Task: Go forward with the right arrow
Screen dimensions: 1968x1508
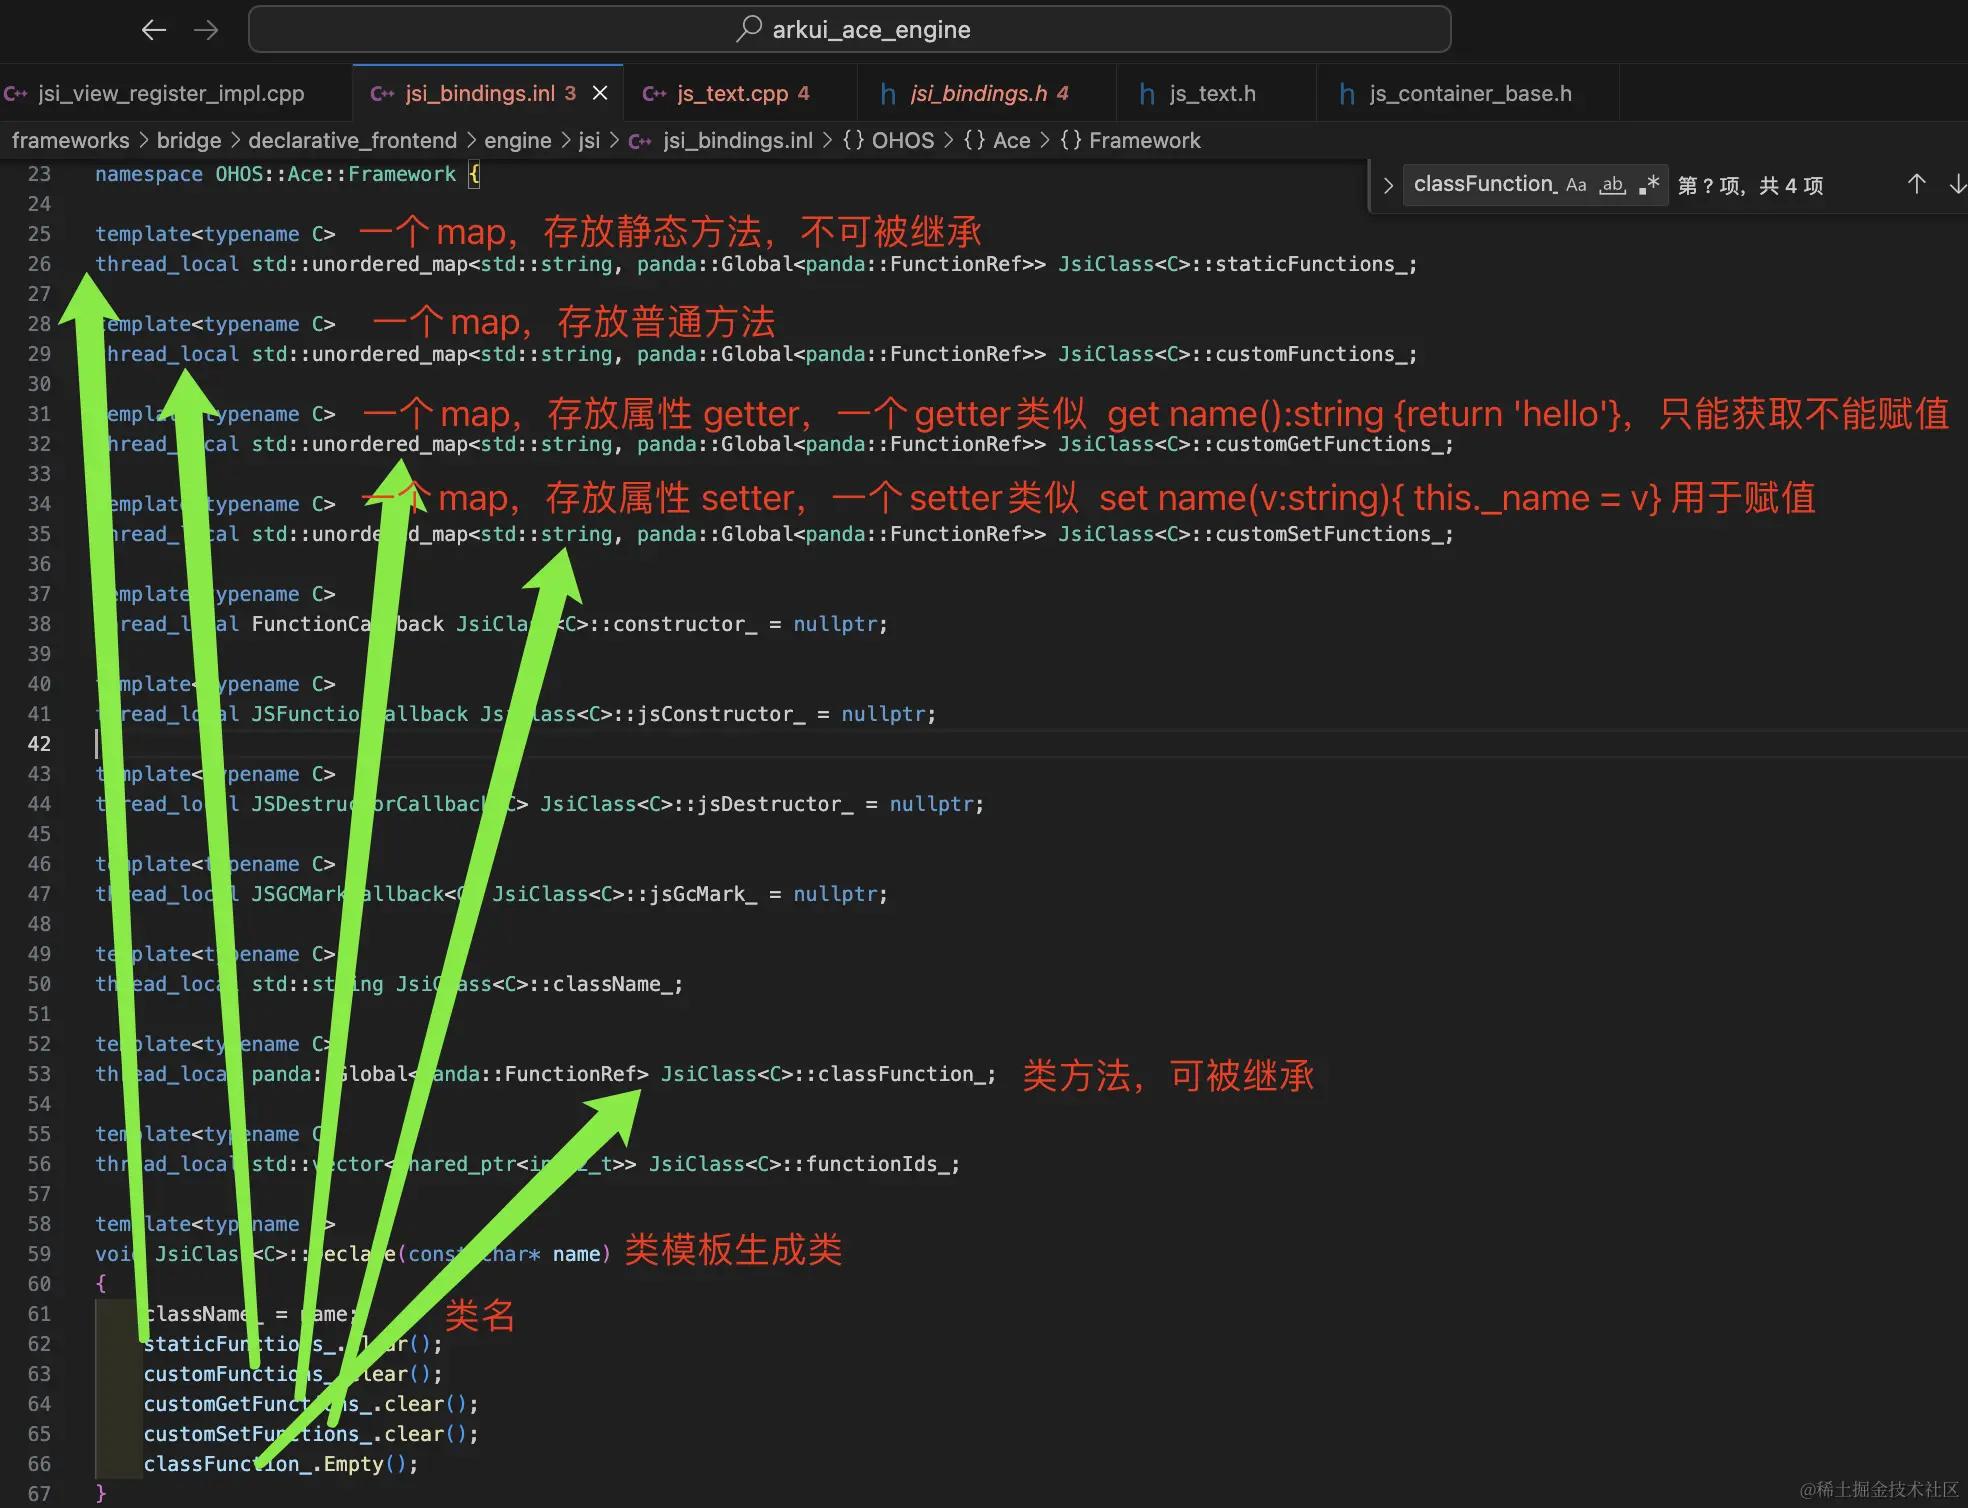Action: pos(206,30)
